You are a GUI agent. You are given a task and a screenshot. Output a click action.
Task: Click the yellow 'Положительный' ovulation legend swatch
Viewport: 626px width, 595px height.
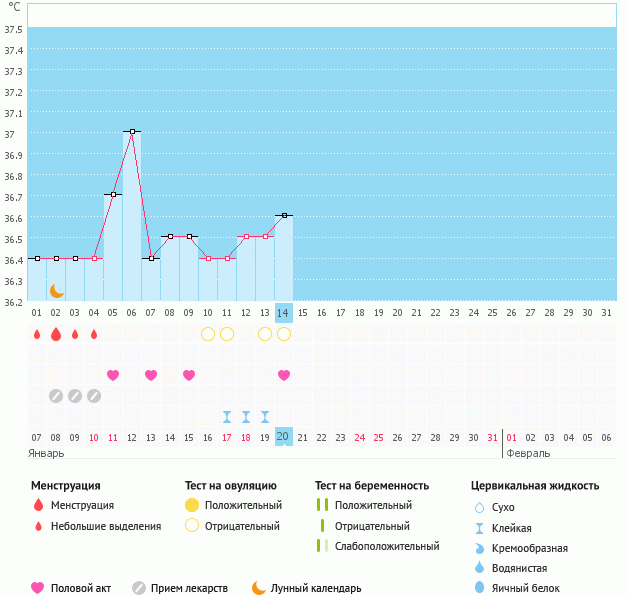(x=192, y=505)
